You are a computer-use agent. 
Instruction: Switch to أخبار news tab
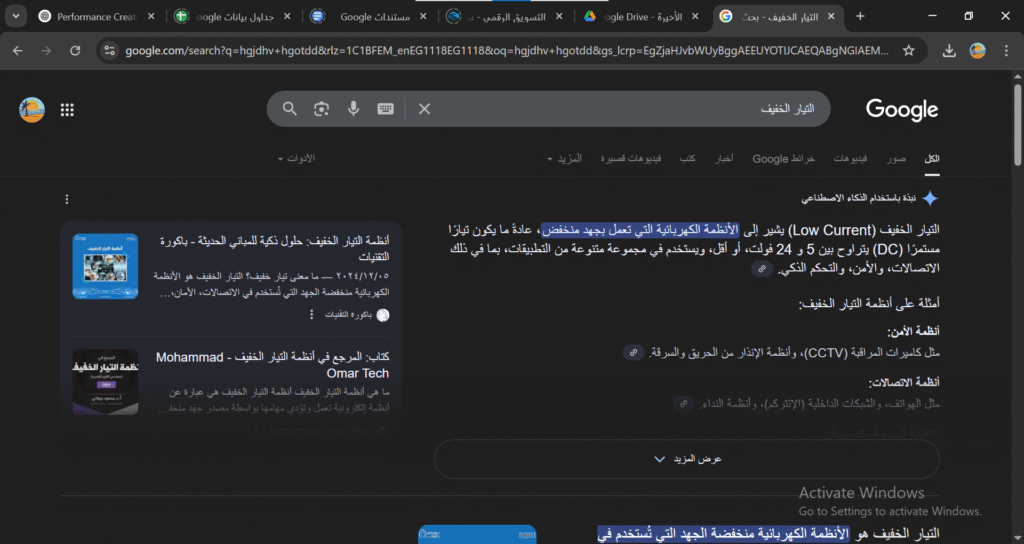click(x=724, y=159)
